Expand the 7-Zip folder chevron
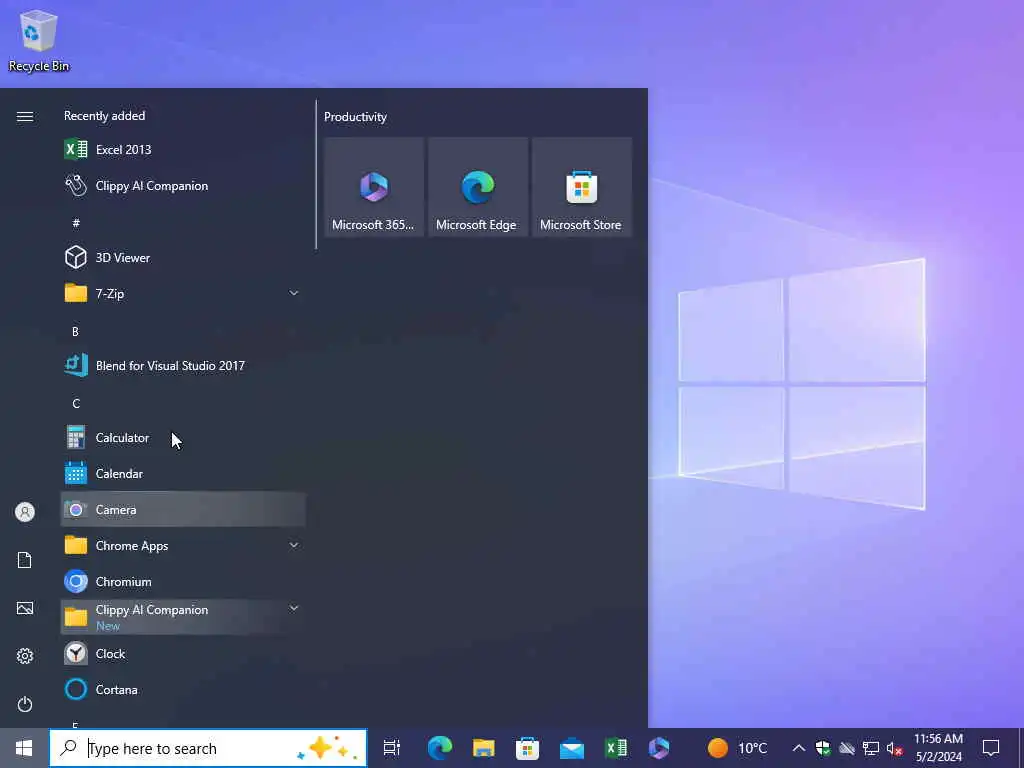Image resolution: width=1024 pixels, height=768 pixels. click(294, 293)
